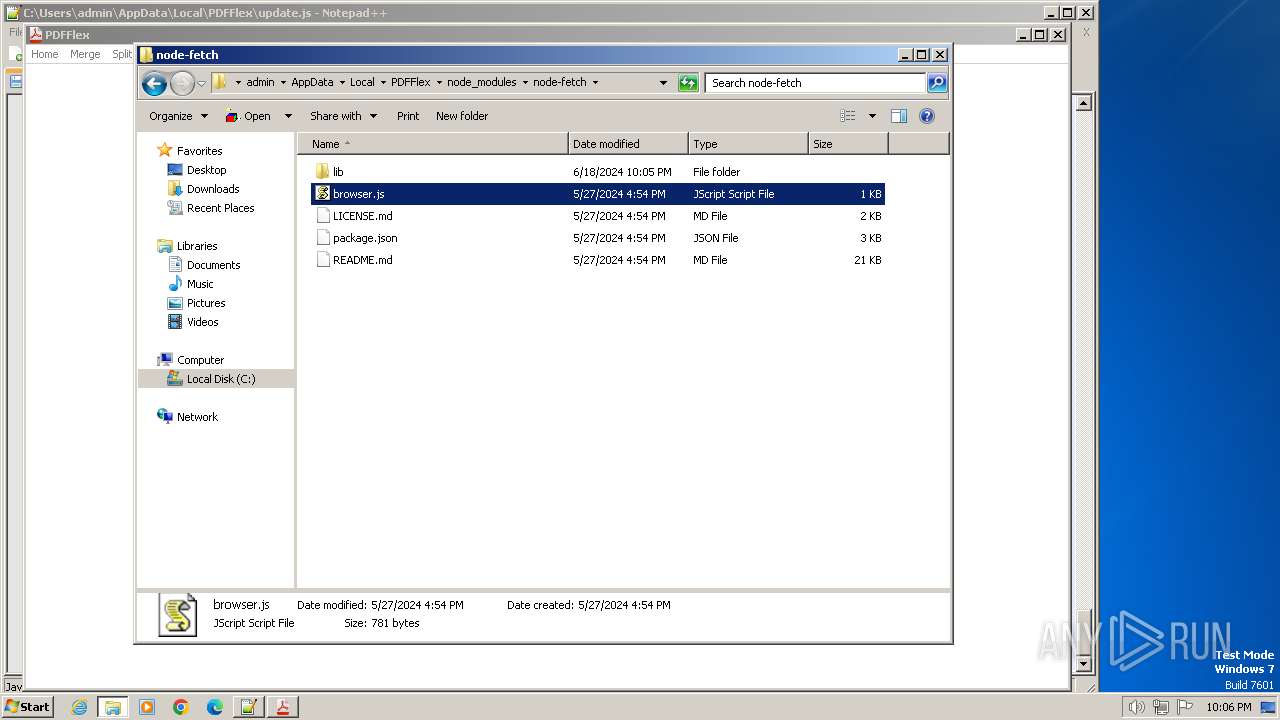Expand the Open button dropdown arrow
The width and height of the screenshot is (1280, 720).
click(x=288, y=116)
